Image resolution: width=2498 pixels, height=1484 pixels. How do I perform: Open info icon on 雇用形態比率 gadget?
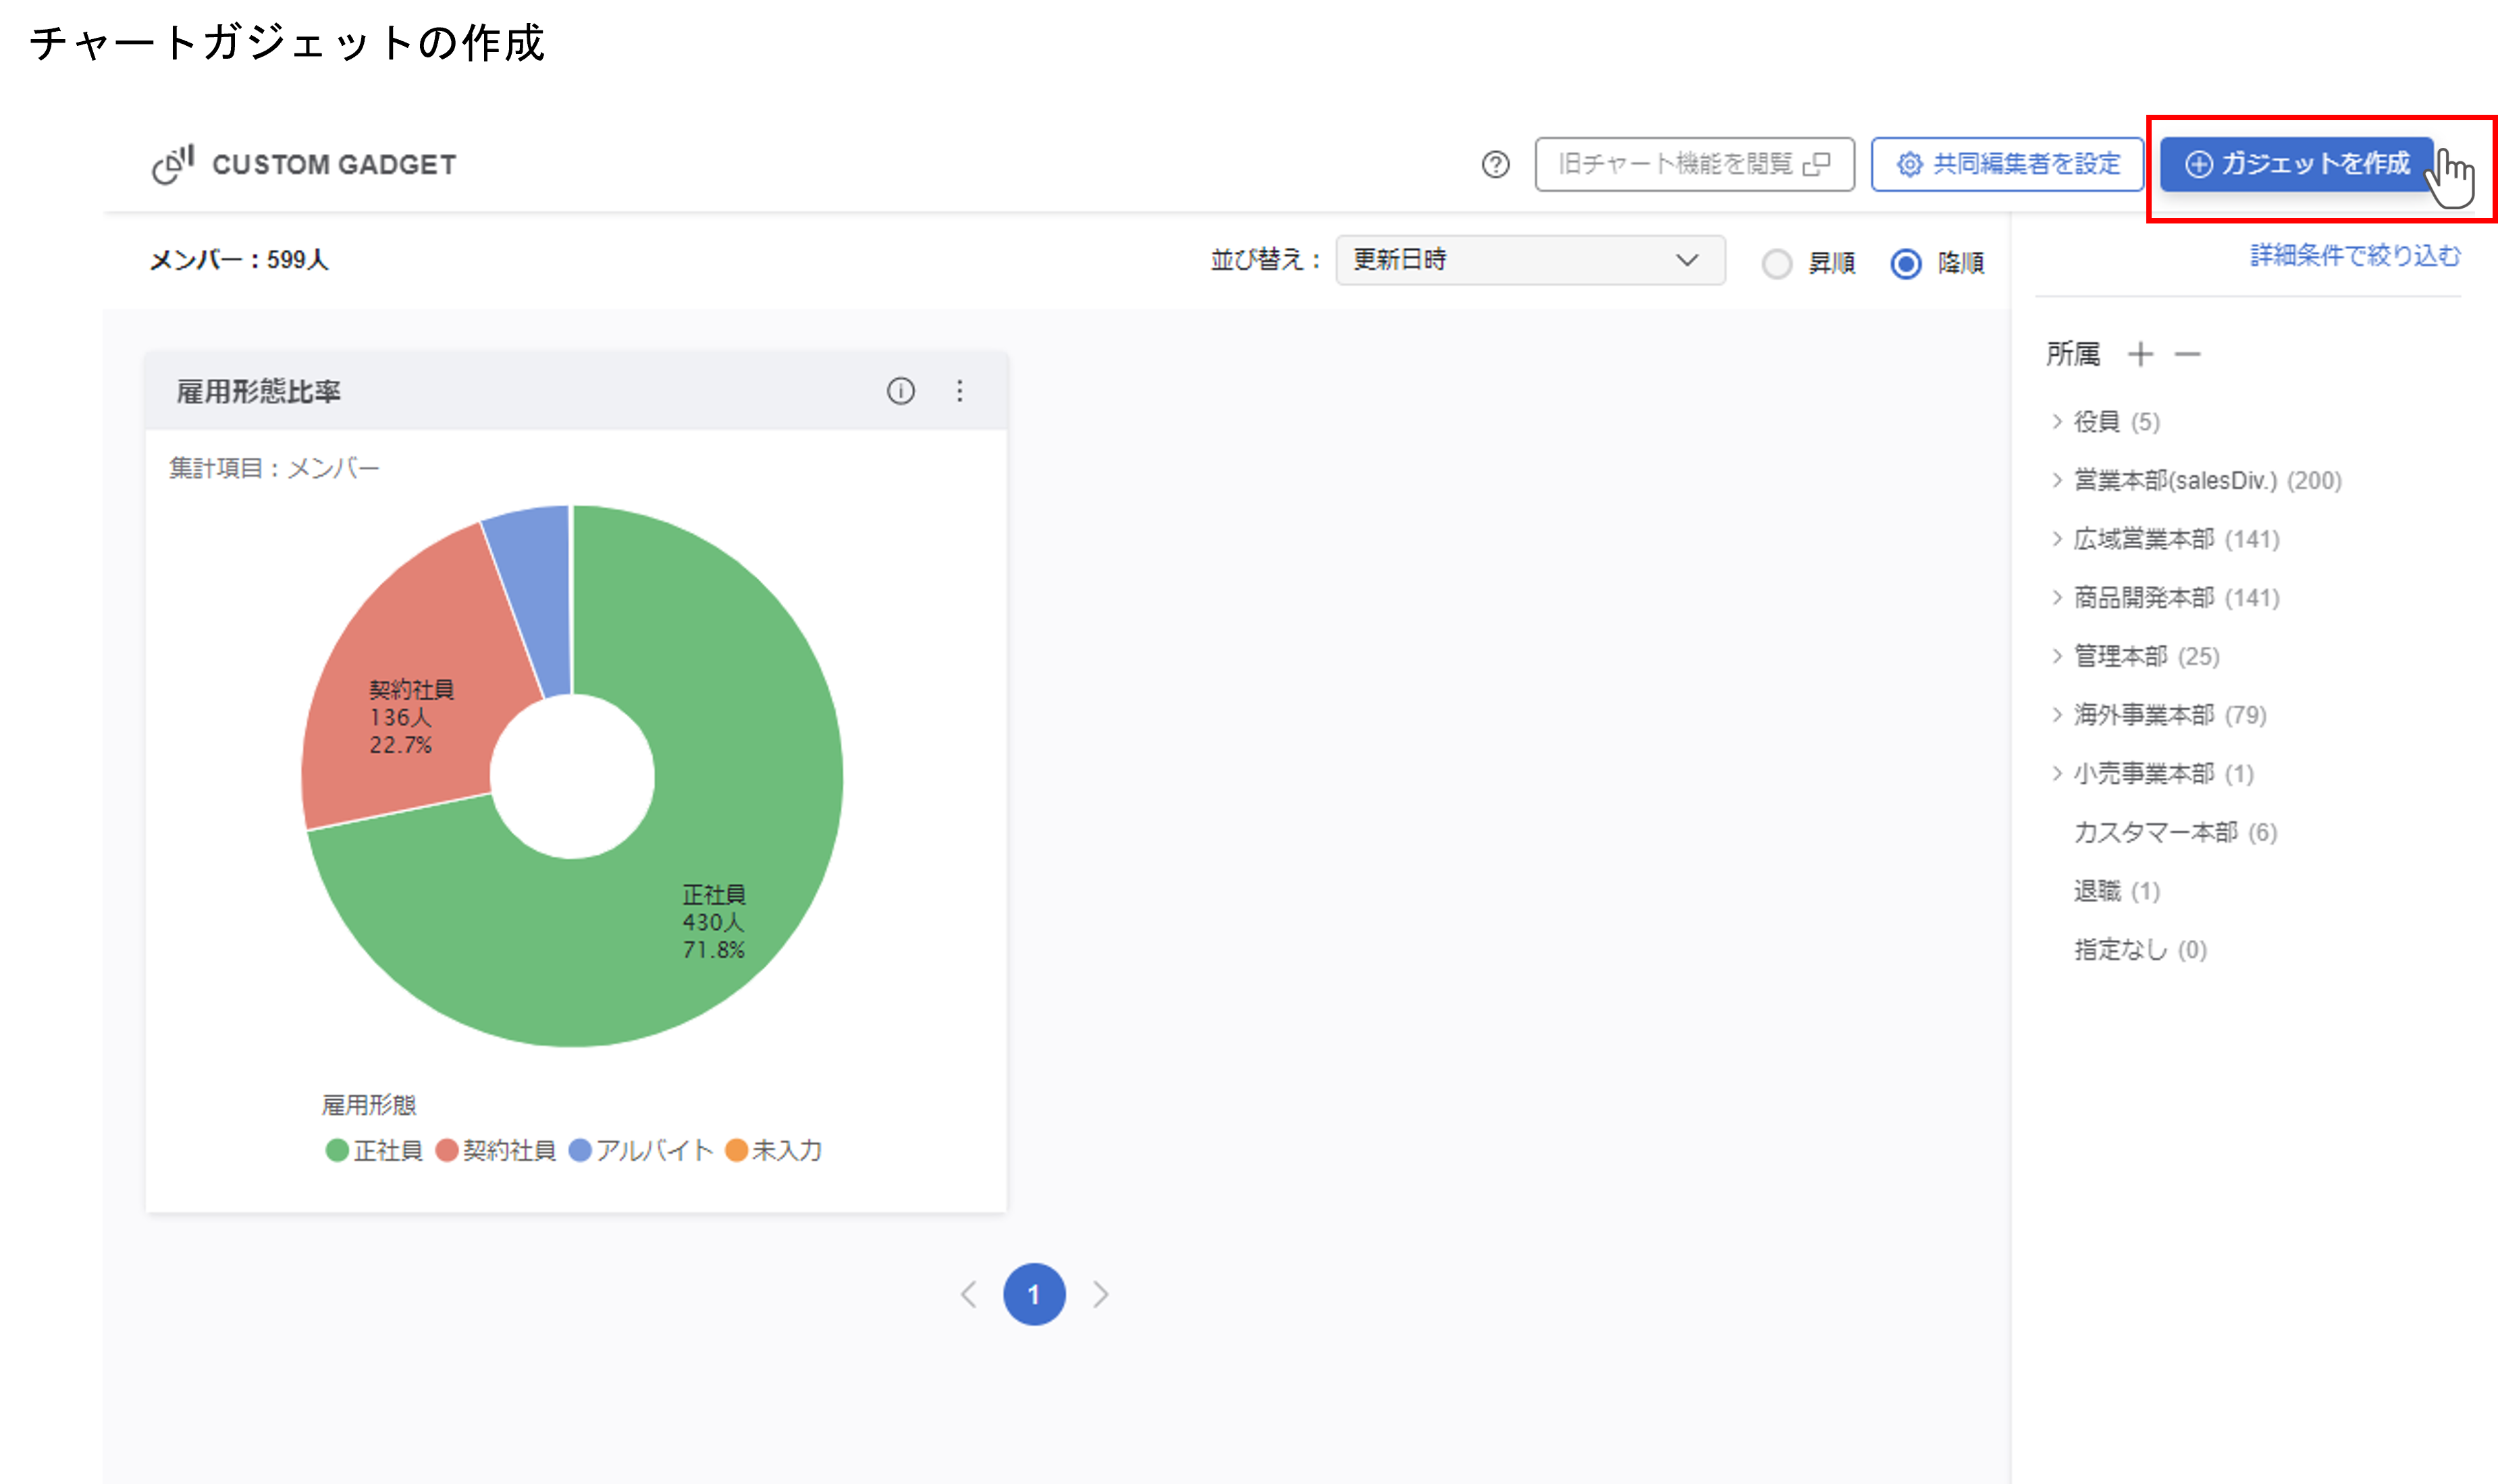(900, 391)
